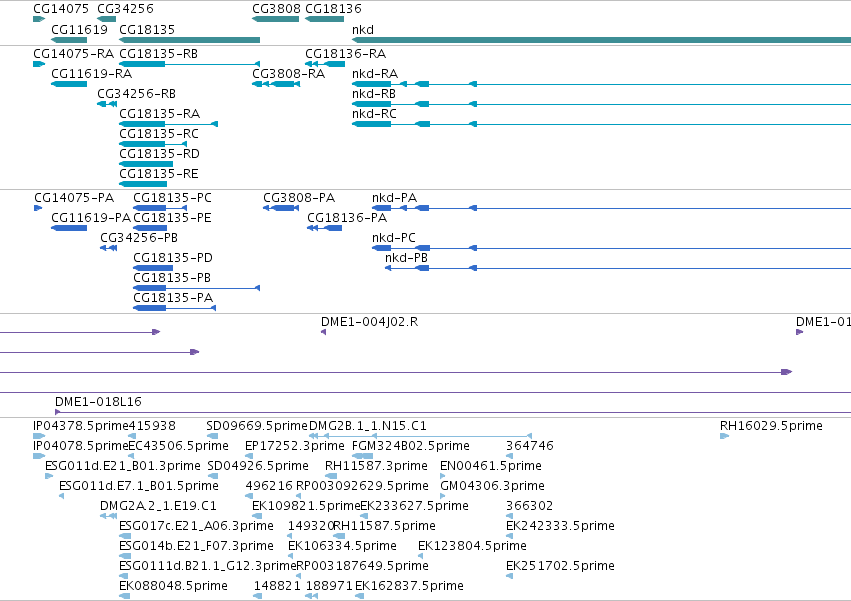Select BAC end DME1-004J02.R
The height and width of the screenshot is (601, 851).
click(x=323, y=332)
